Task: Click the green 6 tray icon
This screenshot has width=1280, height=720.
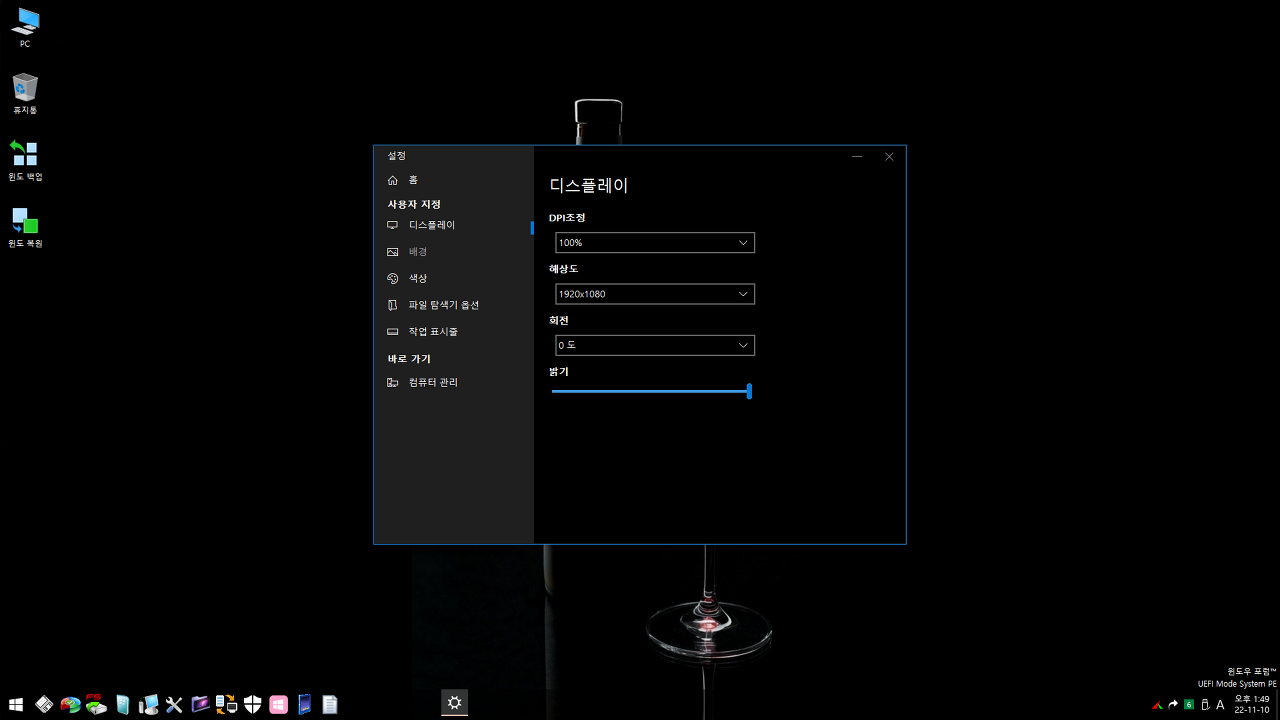Action: [x=1189, y=705]
